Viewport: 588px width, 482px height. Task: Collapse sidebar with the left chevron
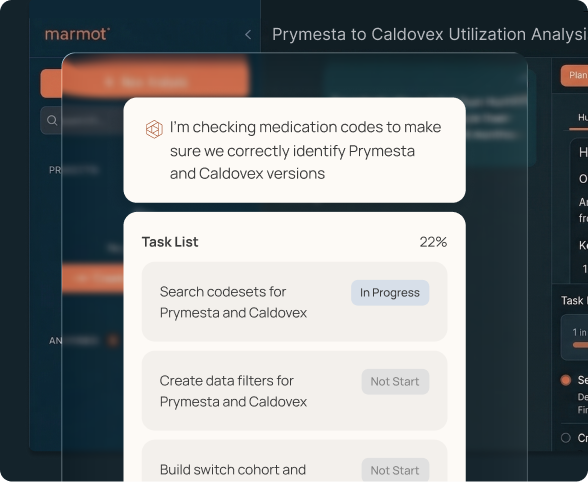pyautogui.click(x=248, y=35)
